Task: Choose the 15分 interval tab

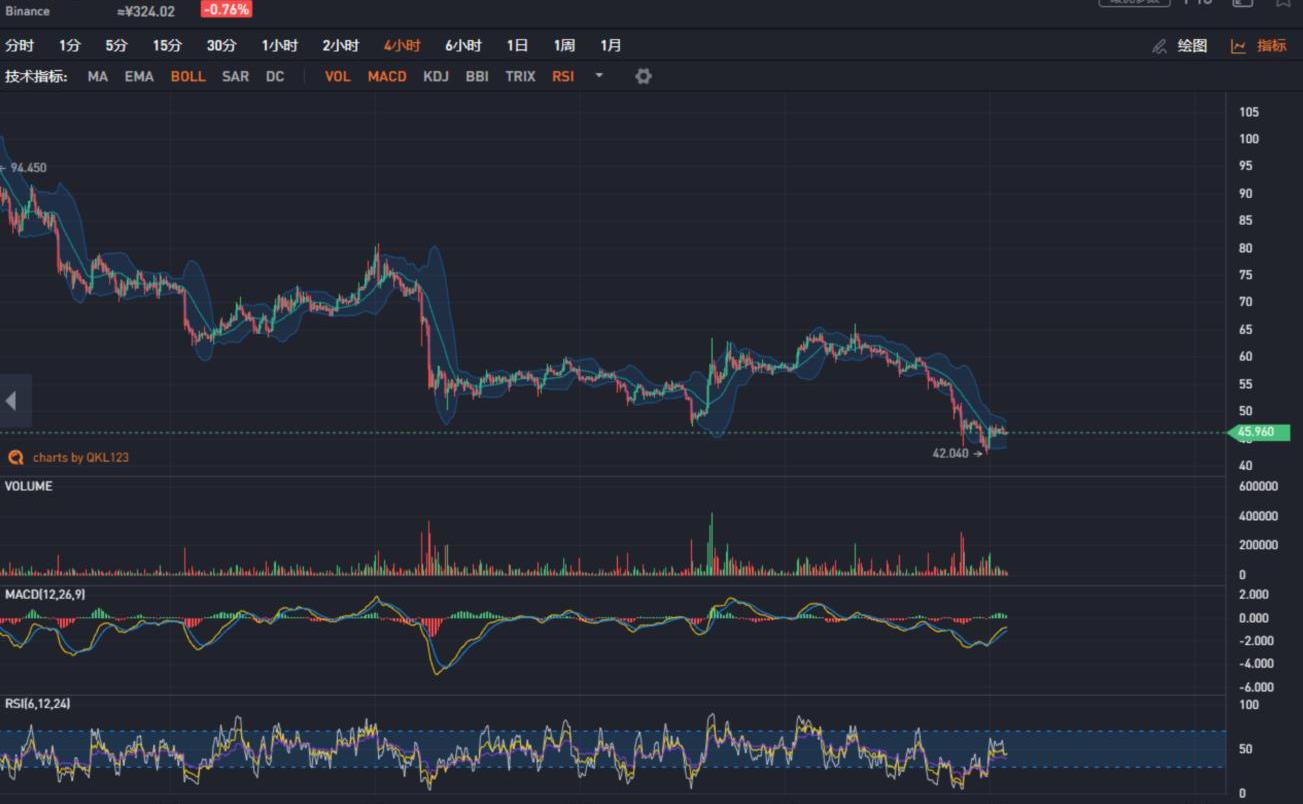Action: tap(167, 46)
